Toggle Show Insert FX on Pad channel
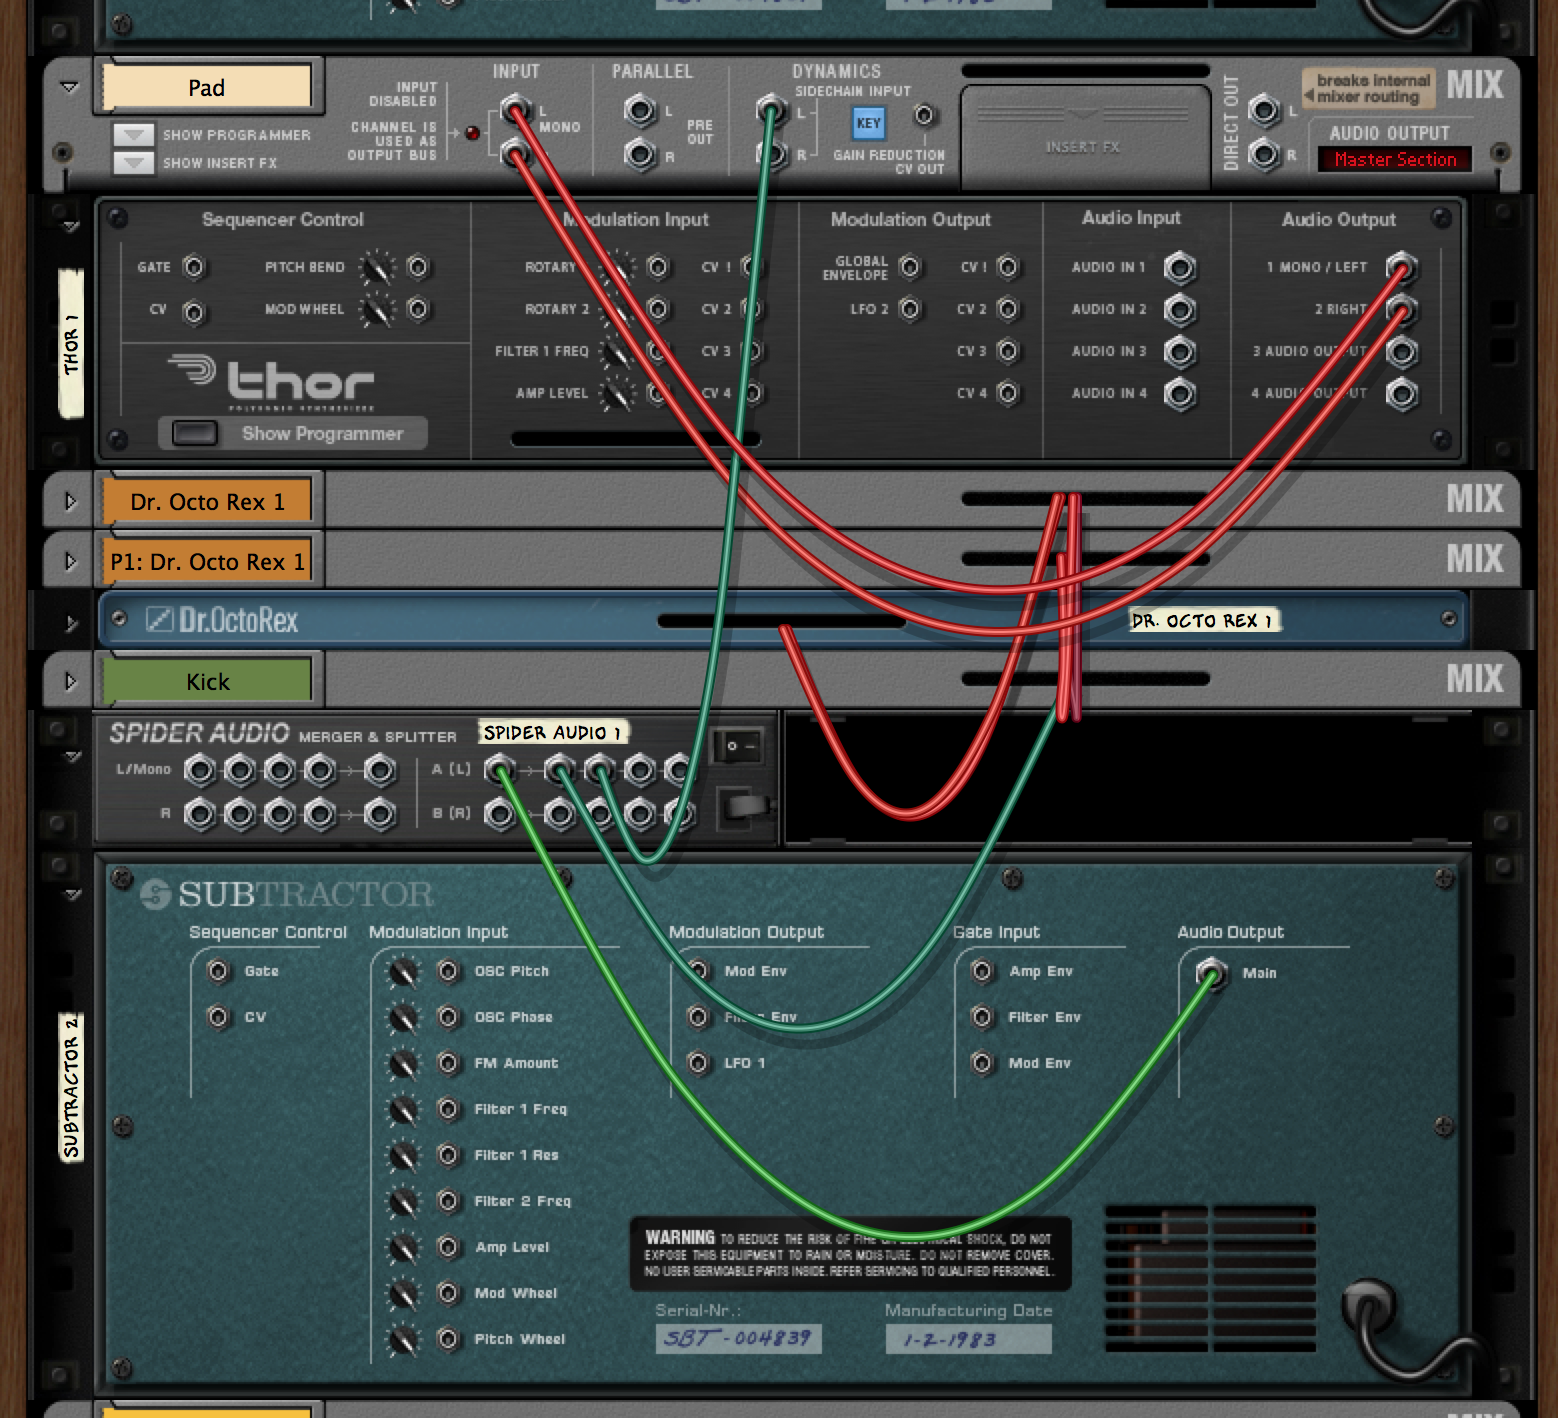This screenshot has width=1558, height=1418. [134, 162]
